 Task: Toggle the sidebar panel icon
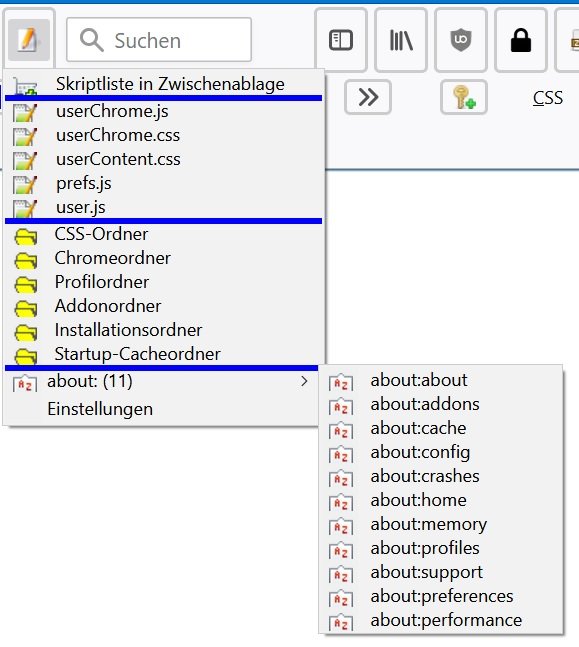click(x=341, y=40)
